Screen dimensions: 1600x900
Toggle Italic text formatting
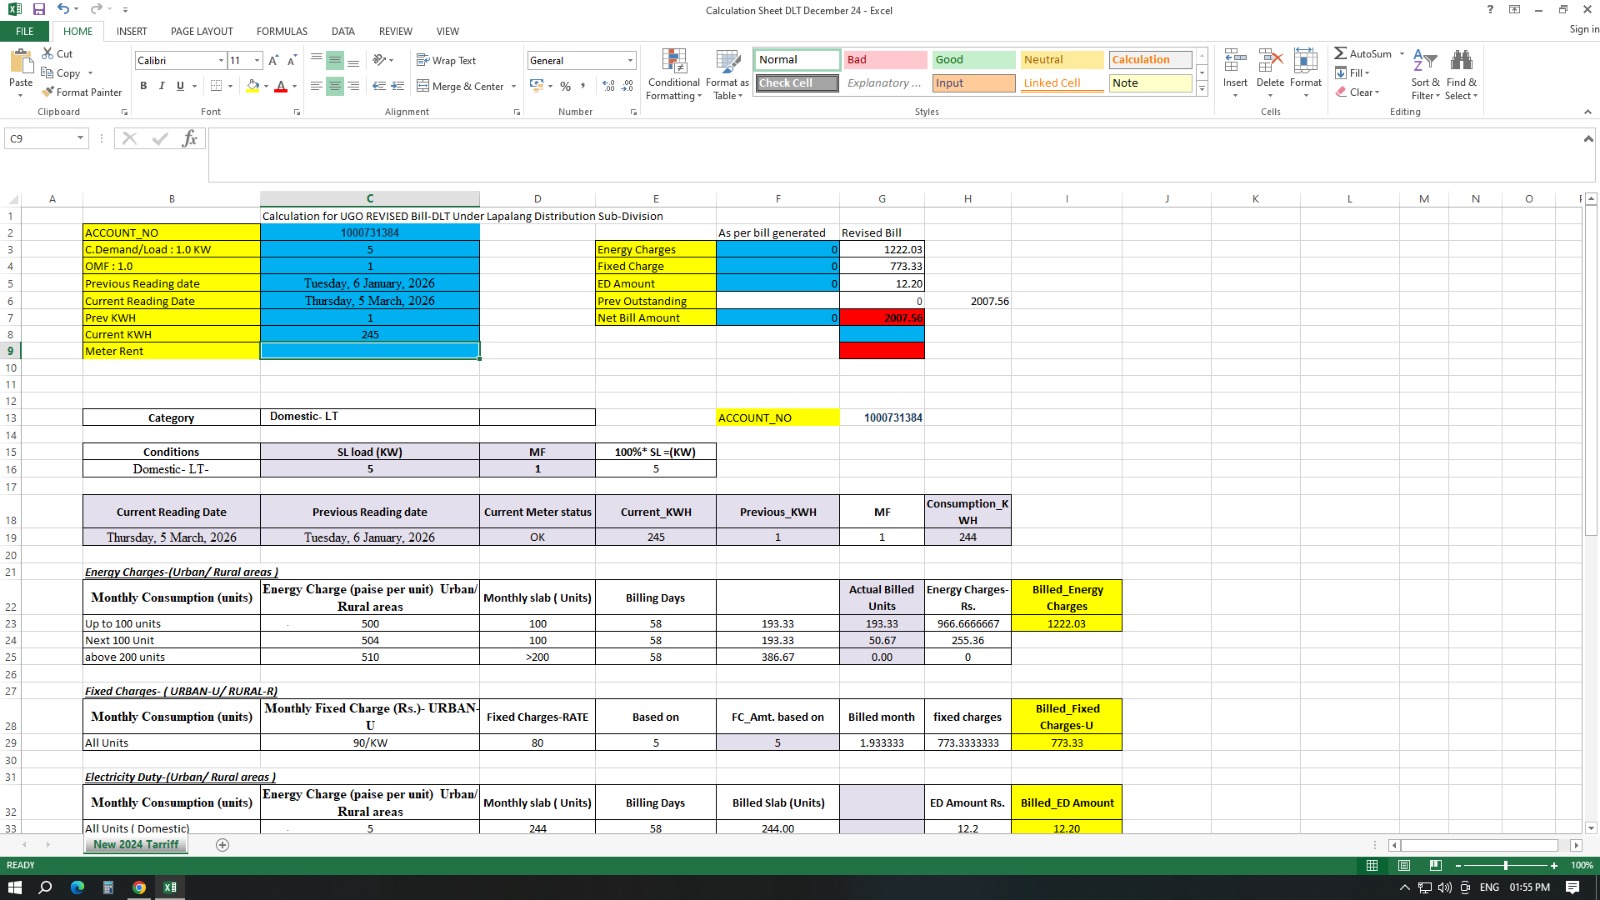162,86
